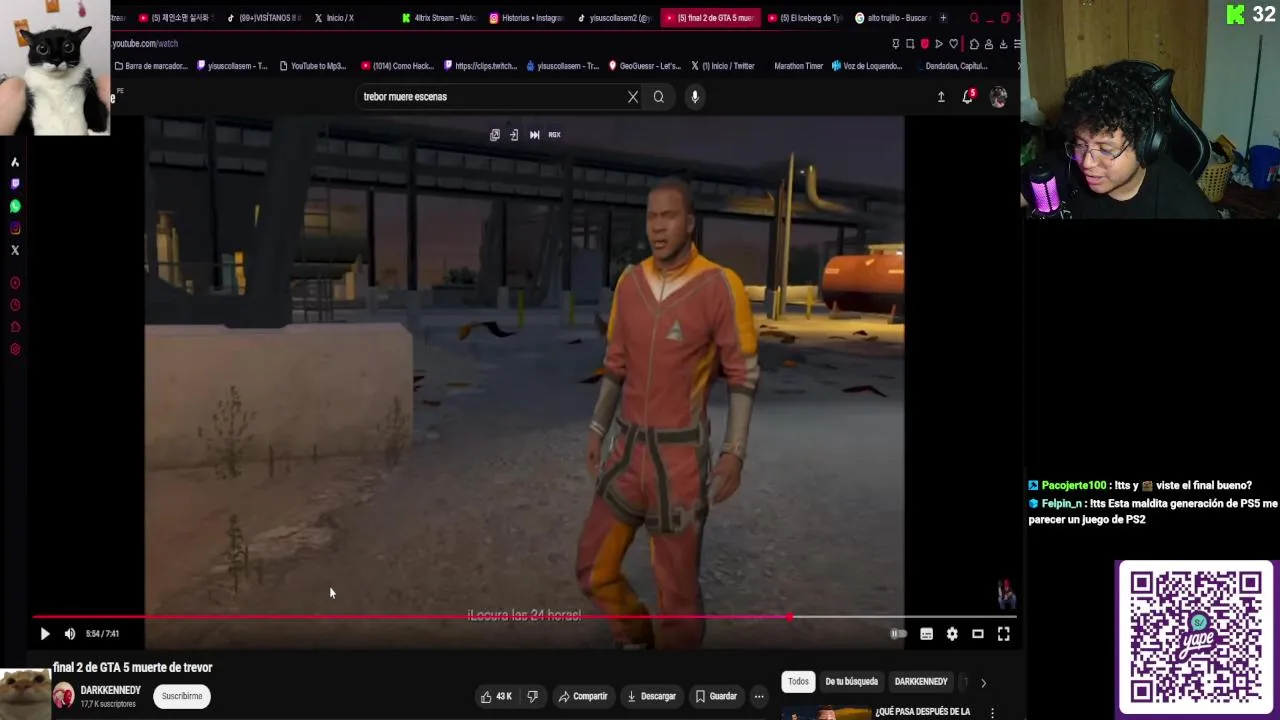Mute the video with the speaker icon
This screenshot has width=1280, height=720.
pyautogui.click(x=70, y=633)
